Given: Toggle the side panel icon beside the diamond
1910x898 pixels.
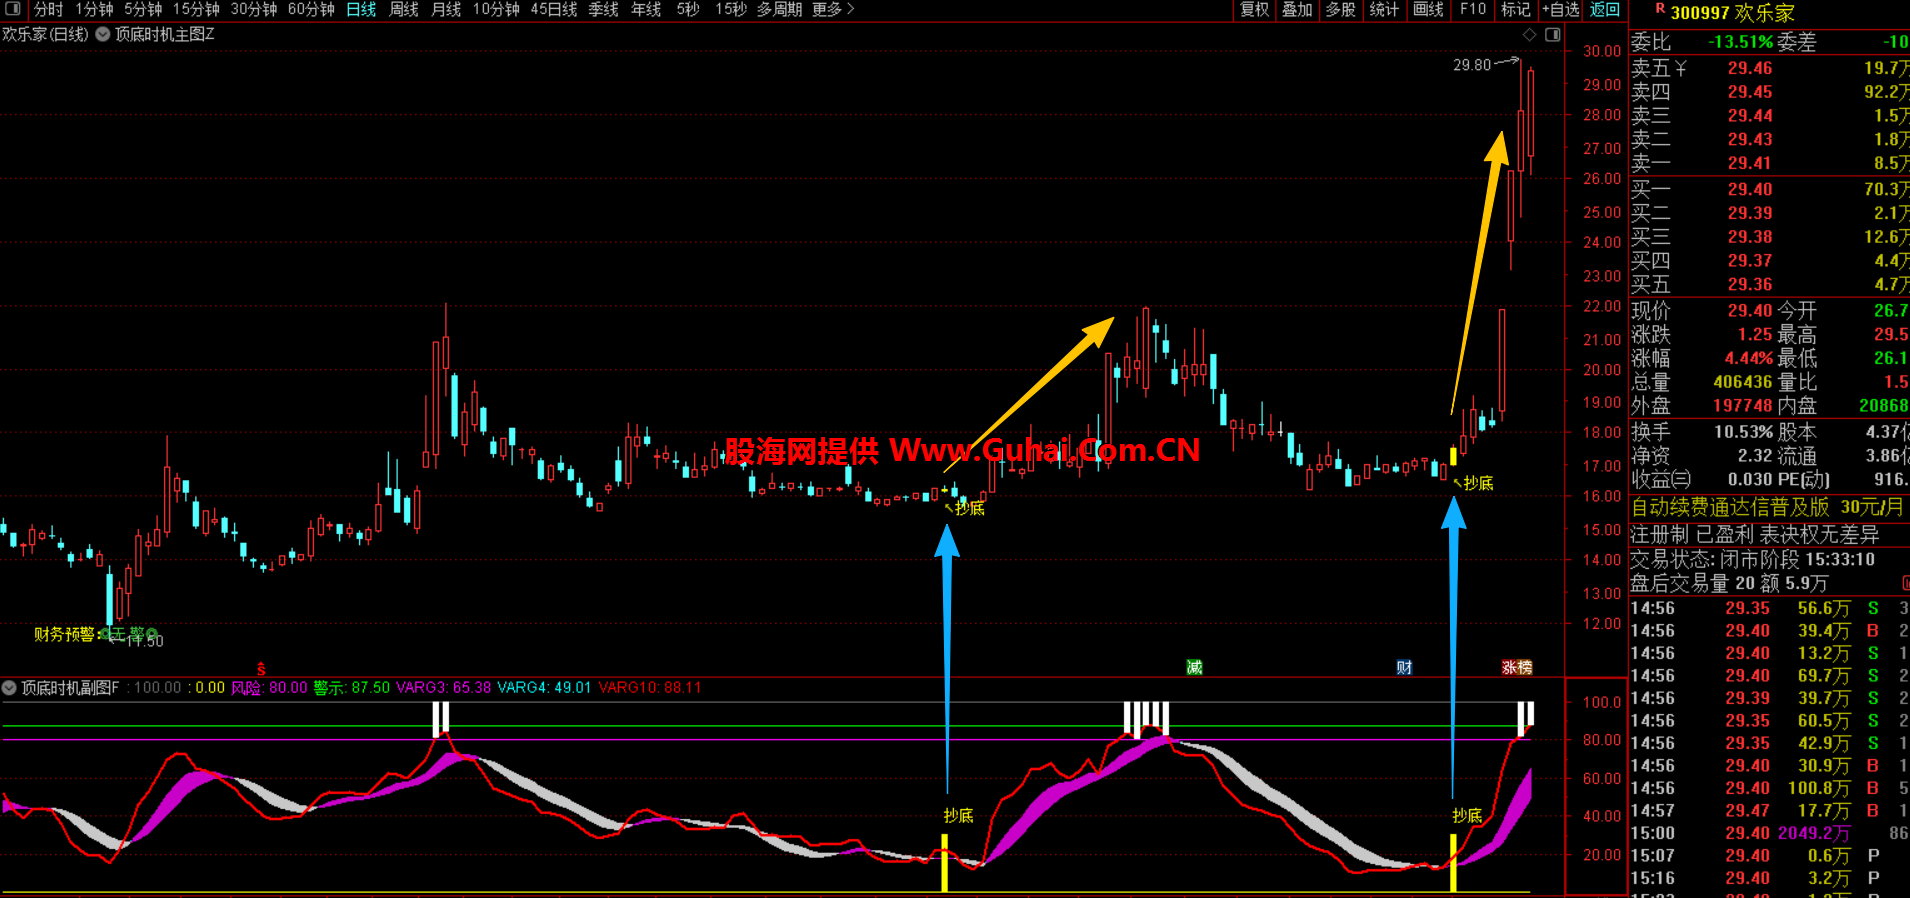Looking at the screenshot, I should click(x=1552, y=35).
